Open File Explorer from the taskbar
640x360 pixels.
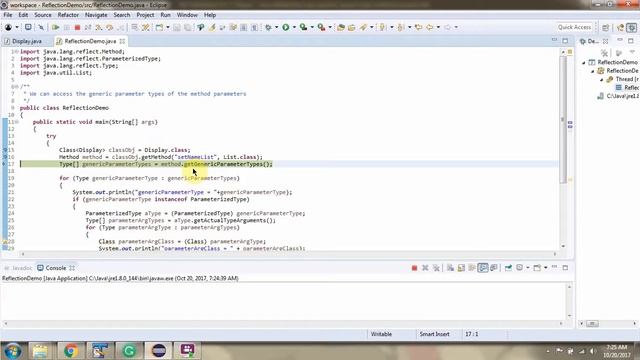pos(40,351)
